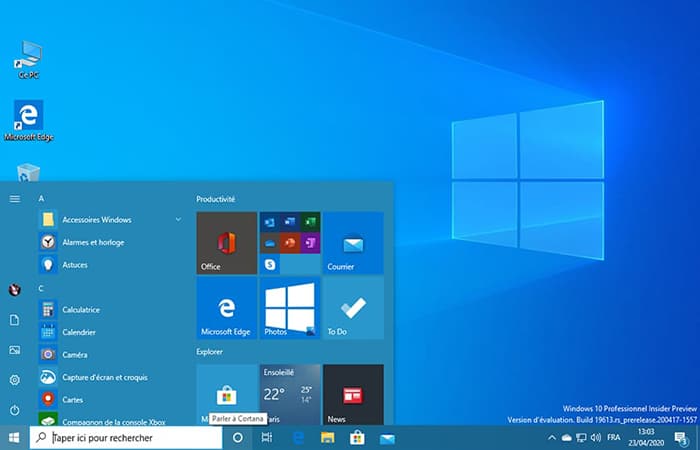Viewport: 700px width, 450px height.
Task: Open the clock showing 13:03
Action: [646, 438]
